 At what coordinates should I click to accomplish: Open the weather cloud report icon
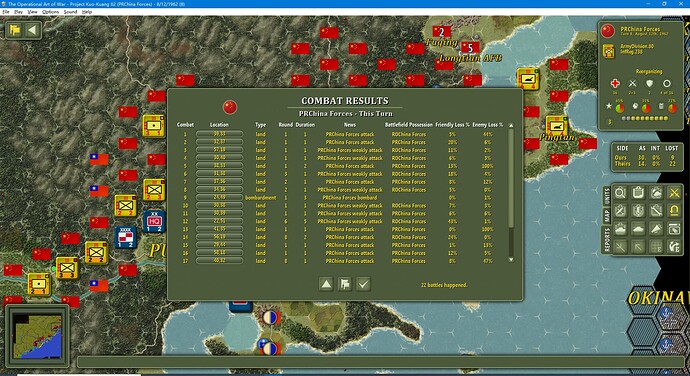click(656, 193)
